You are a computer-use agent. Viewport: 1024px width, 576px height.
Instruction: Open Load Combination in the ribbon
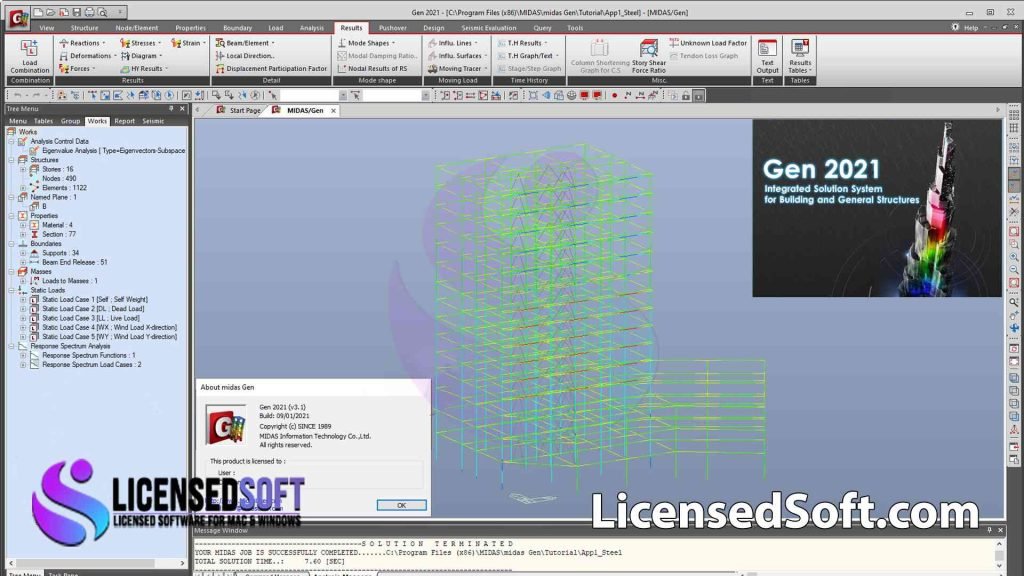[x=29, y=56]
